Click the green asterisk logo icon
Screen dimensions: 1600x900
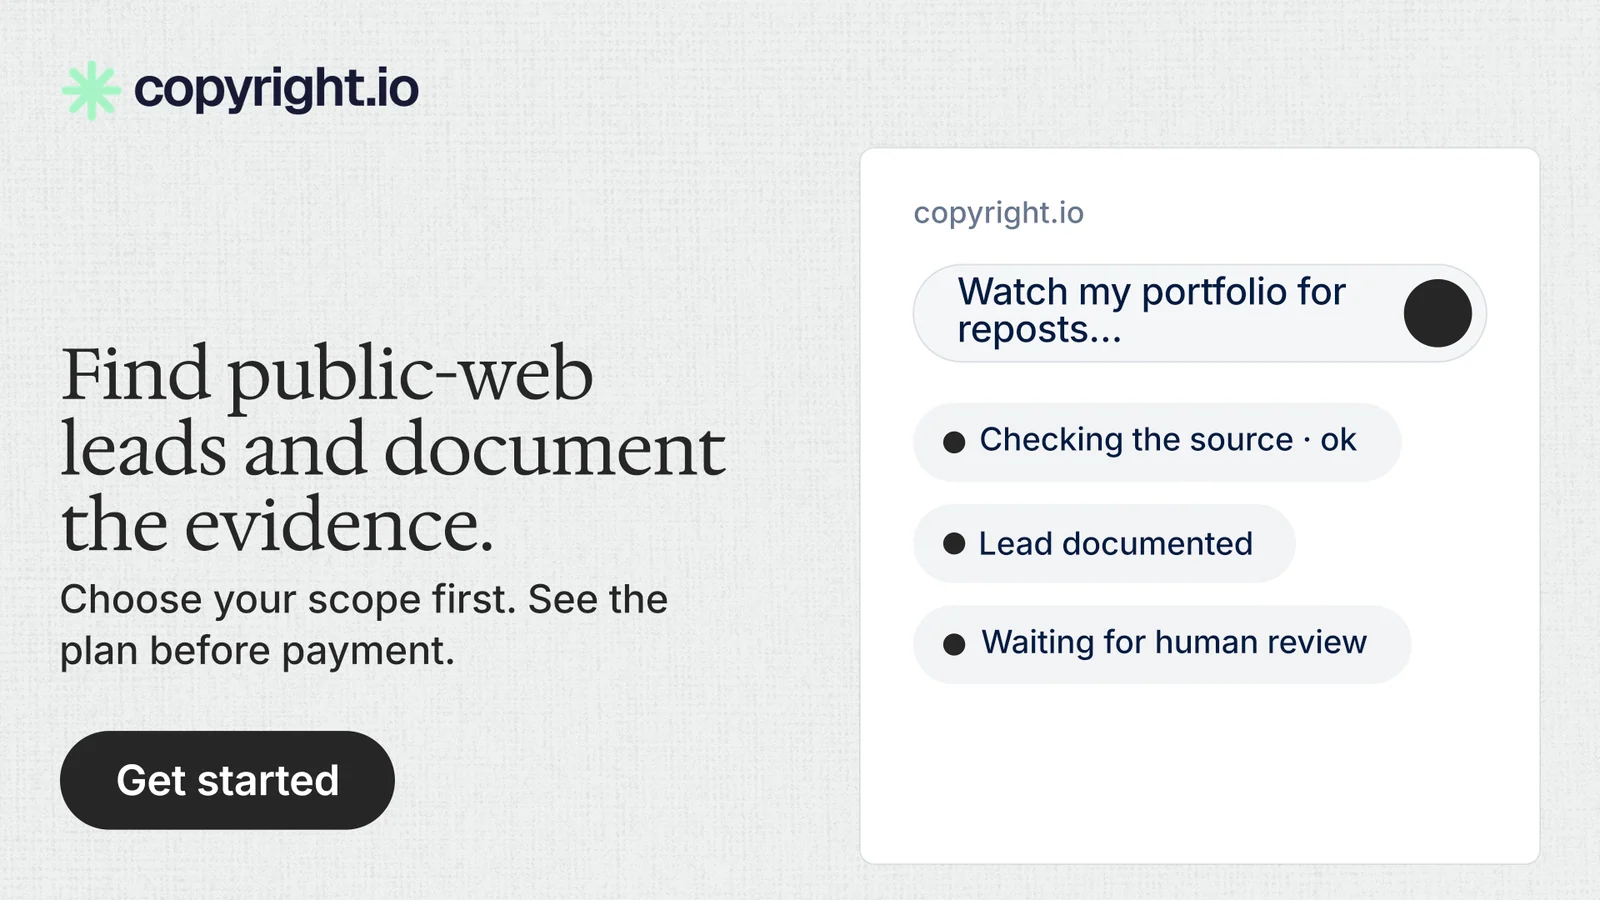(x=91, y=91)
